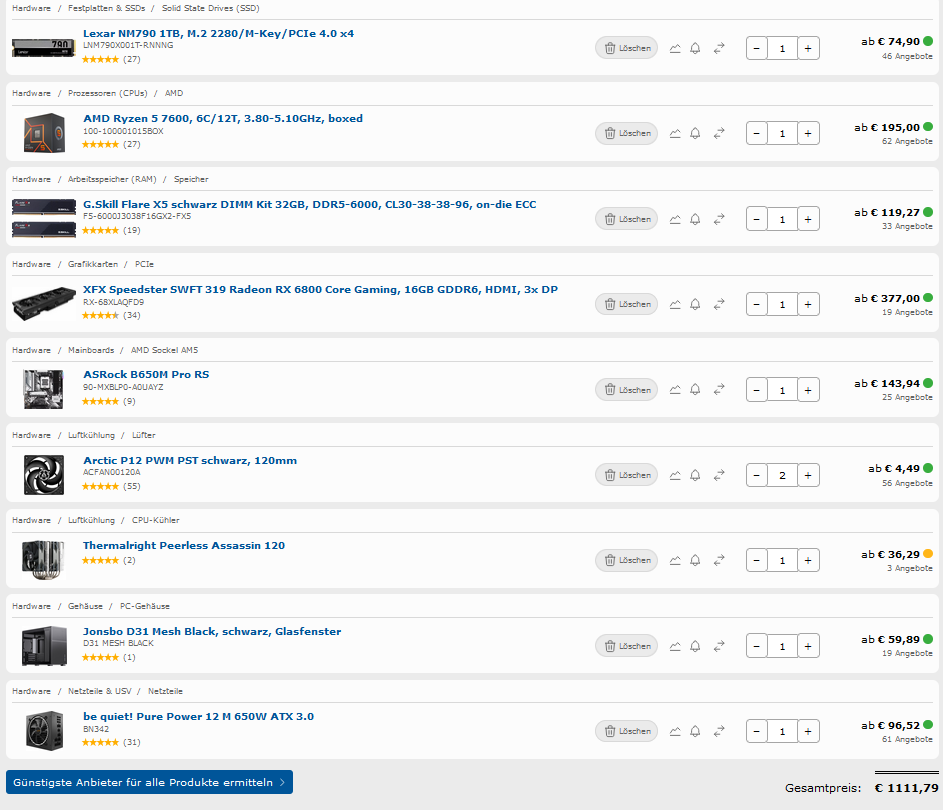
Task: Open price chart for G.Skill Flare X5
Action: click(675, 219)
